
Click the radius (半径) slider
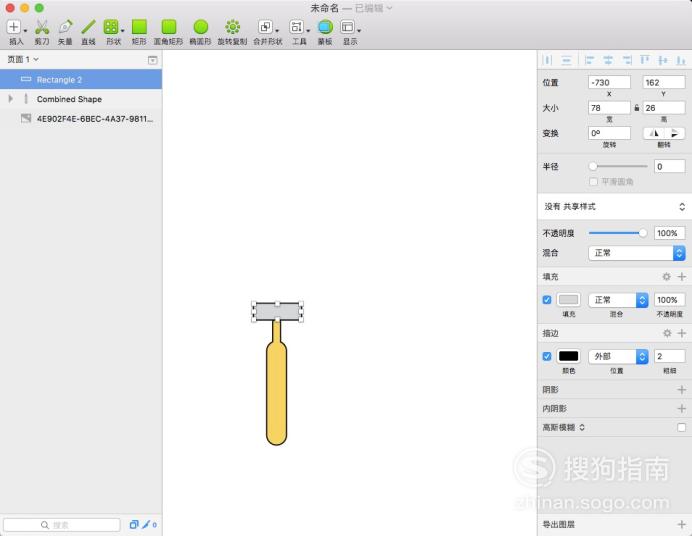tap(618, 166)
